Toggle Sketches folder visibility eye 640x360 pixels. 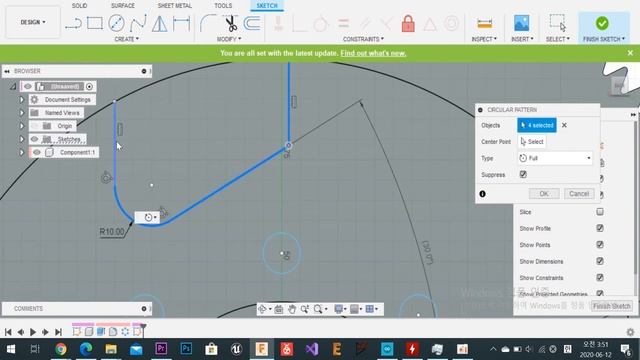click(x=35, y=139)
